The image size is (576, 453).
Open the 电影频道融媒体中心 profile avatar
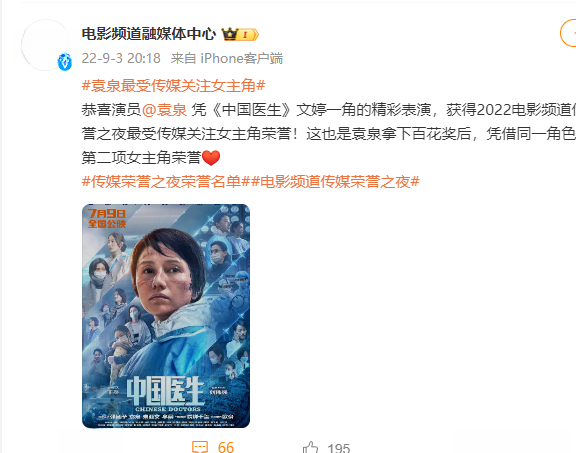click(45, 44)
